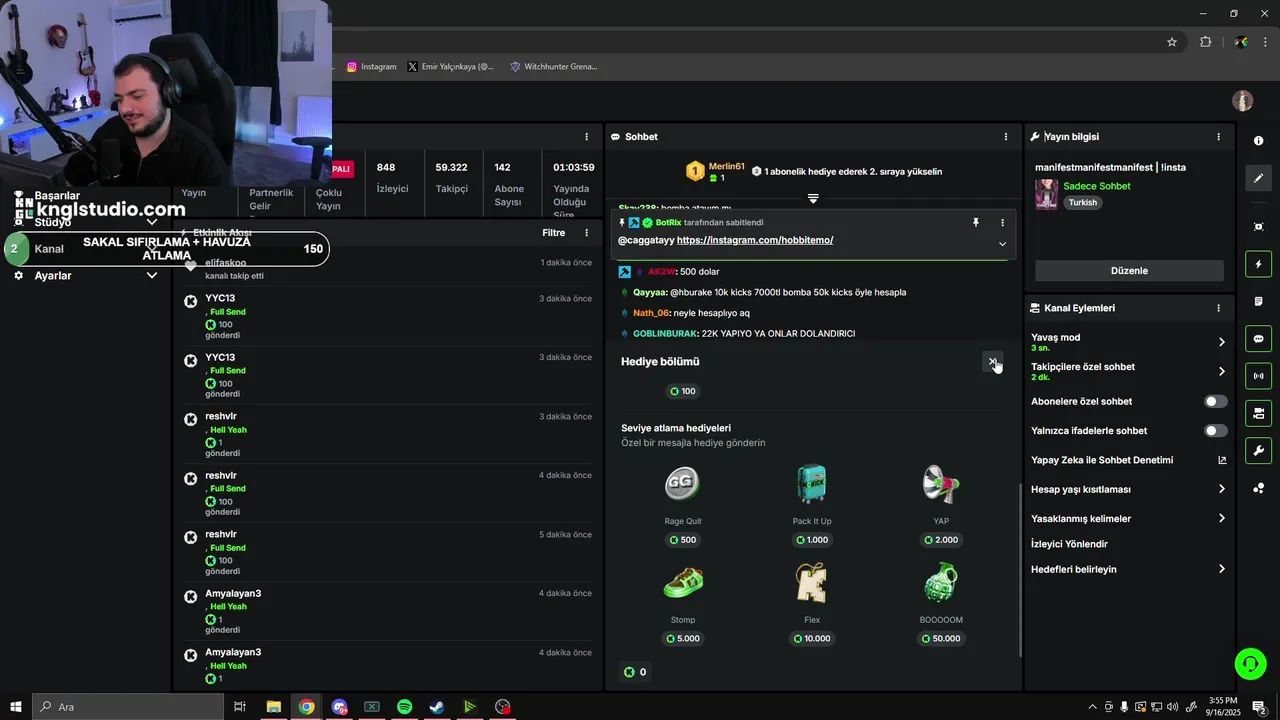This screenshot has width=1280, height=720.
Task: Click the focus-frame icon in right sidebar
Action: (x=1258, y=227)
